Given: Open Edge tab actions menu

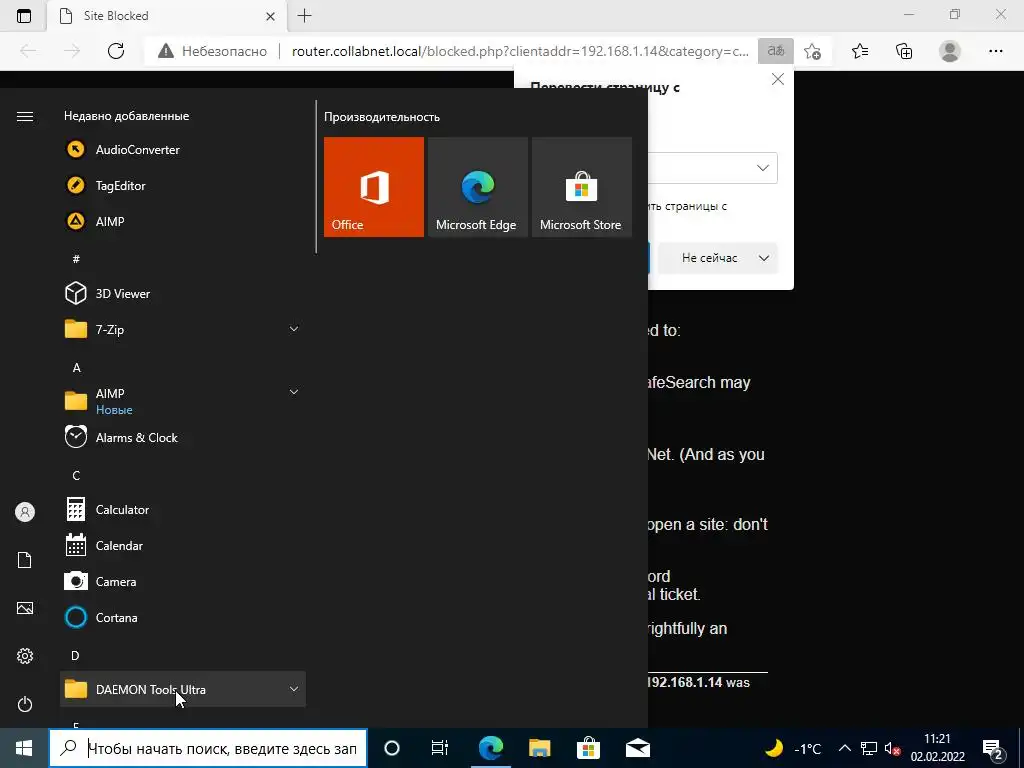Looking at the screenshot, I should pos(24,16).
